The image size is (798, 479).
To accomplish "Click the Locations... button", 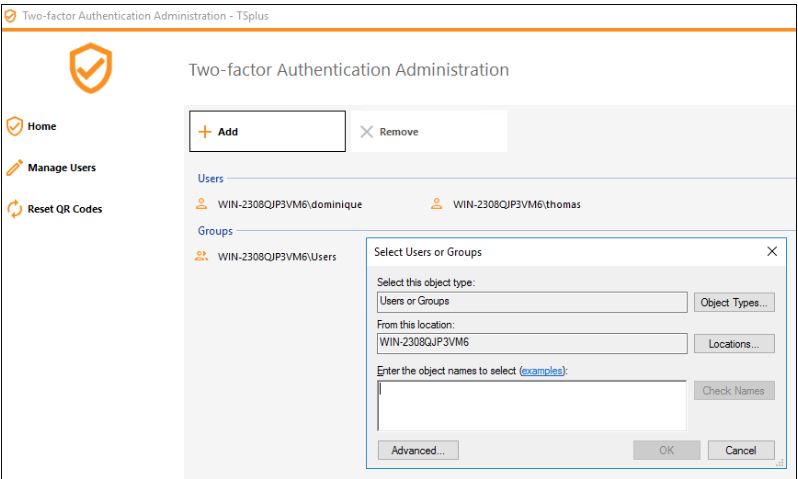I will point(734,344).
